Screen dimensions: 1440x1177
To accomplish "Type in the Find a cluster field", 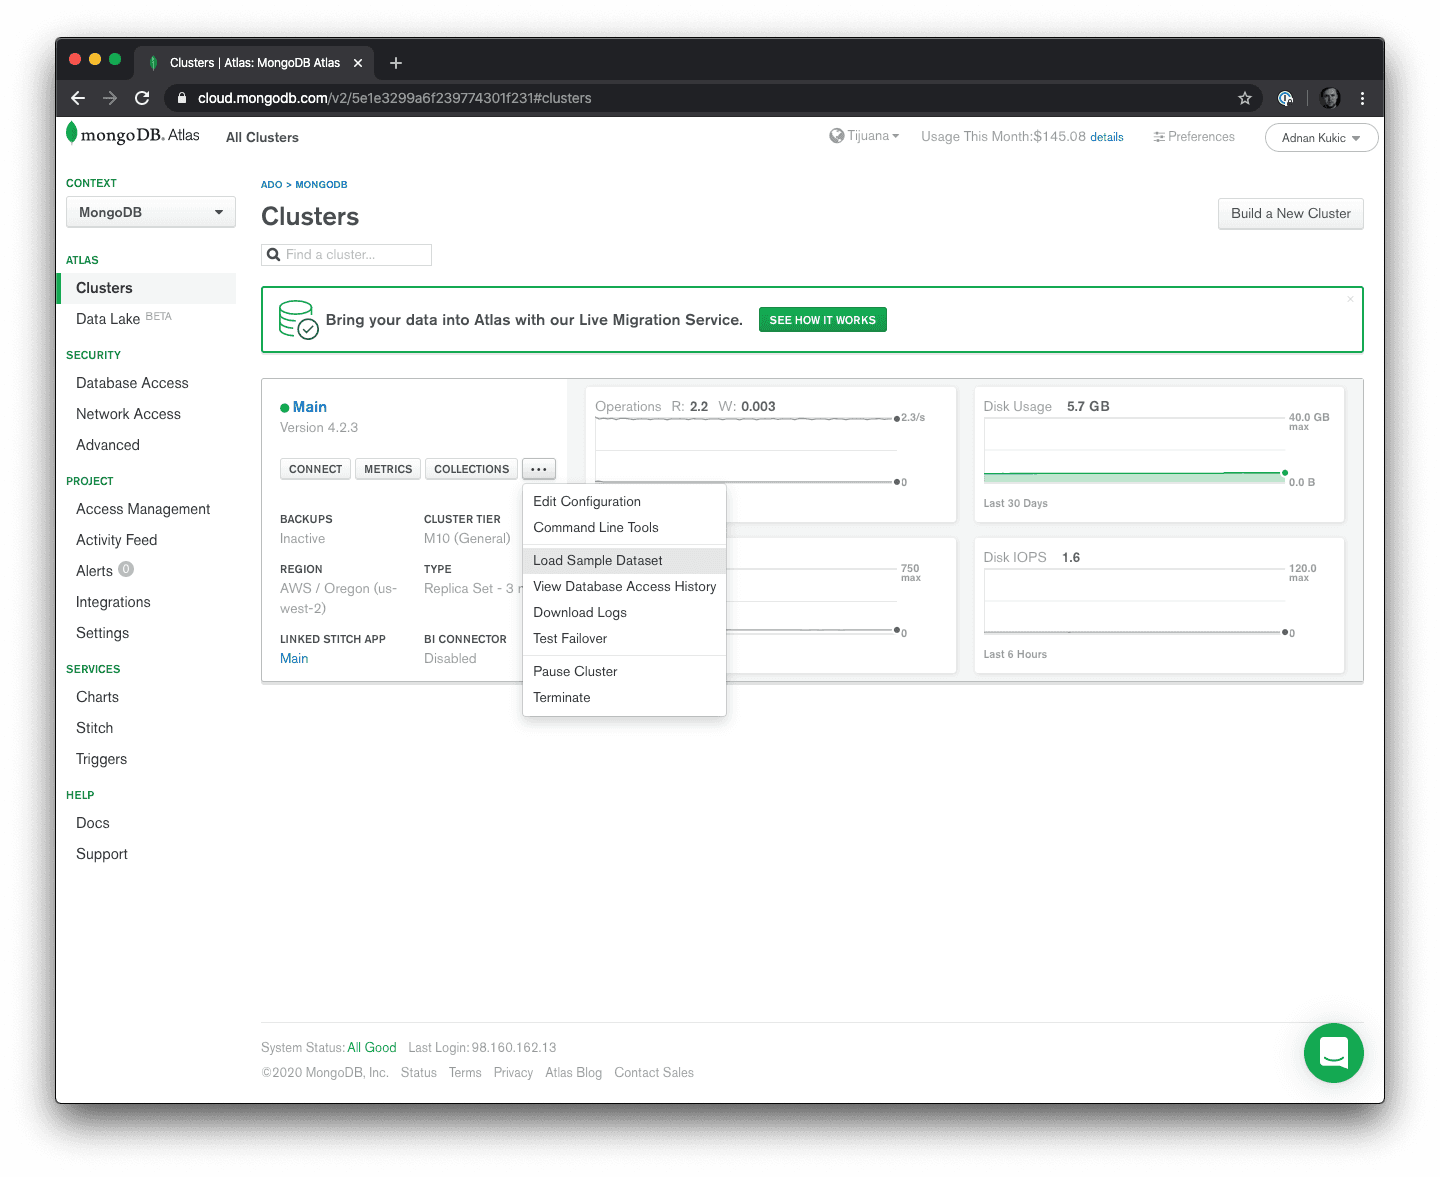I will tap(355, 255).
